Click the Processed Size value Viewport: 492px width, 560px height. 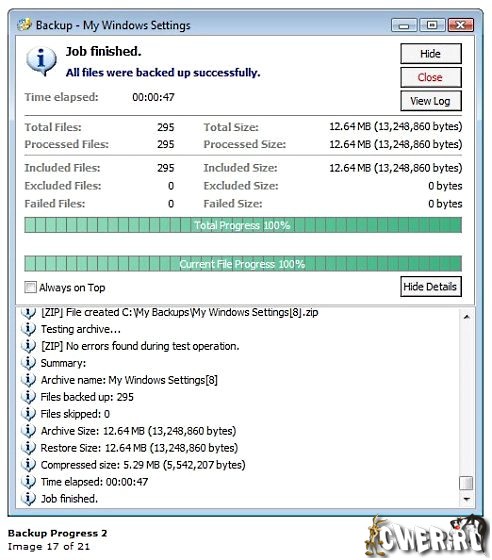point(396,144)
